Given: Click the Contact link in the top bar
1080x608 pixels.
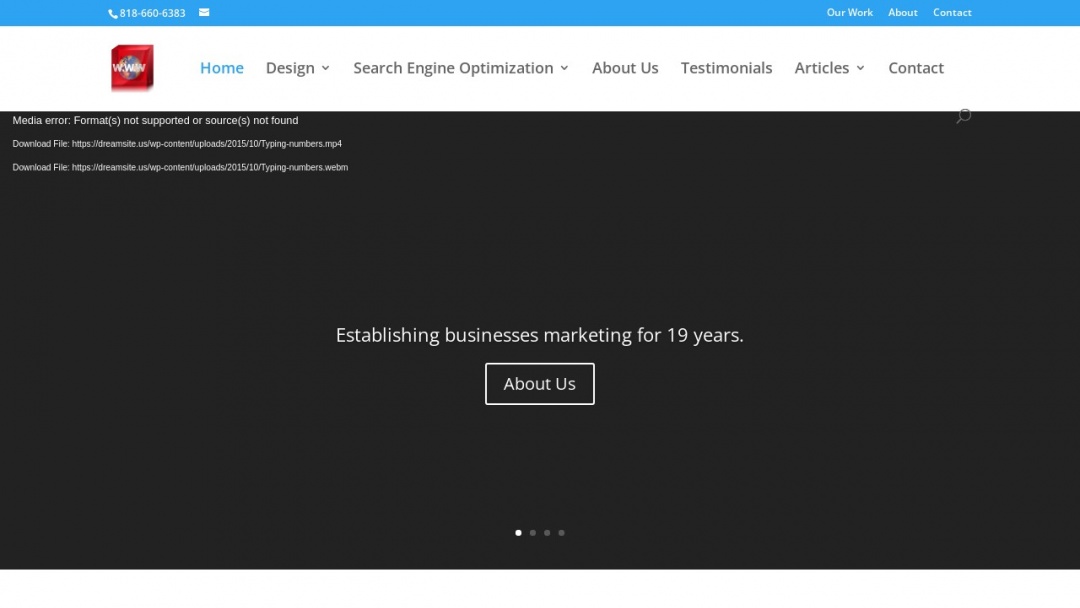Looking at the screenshot, I should 952,12.
